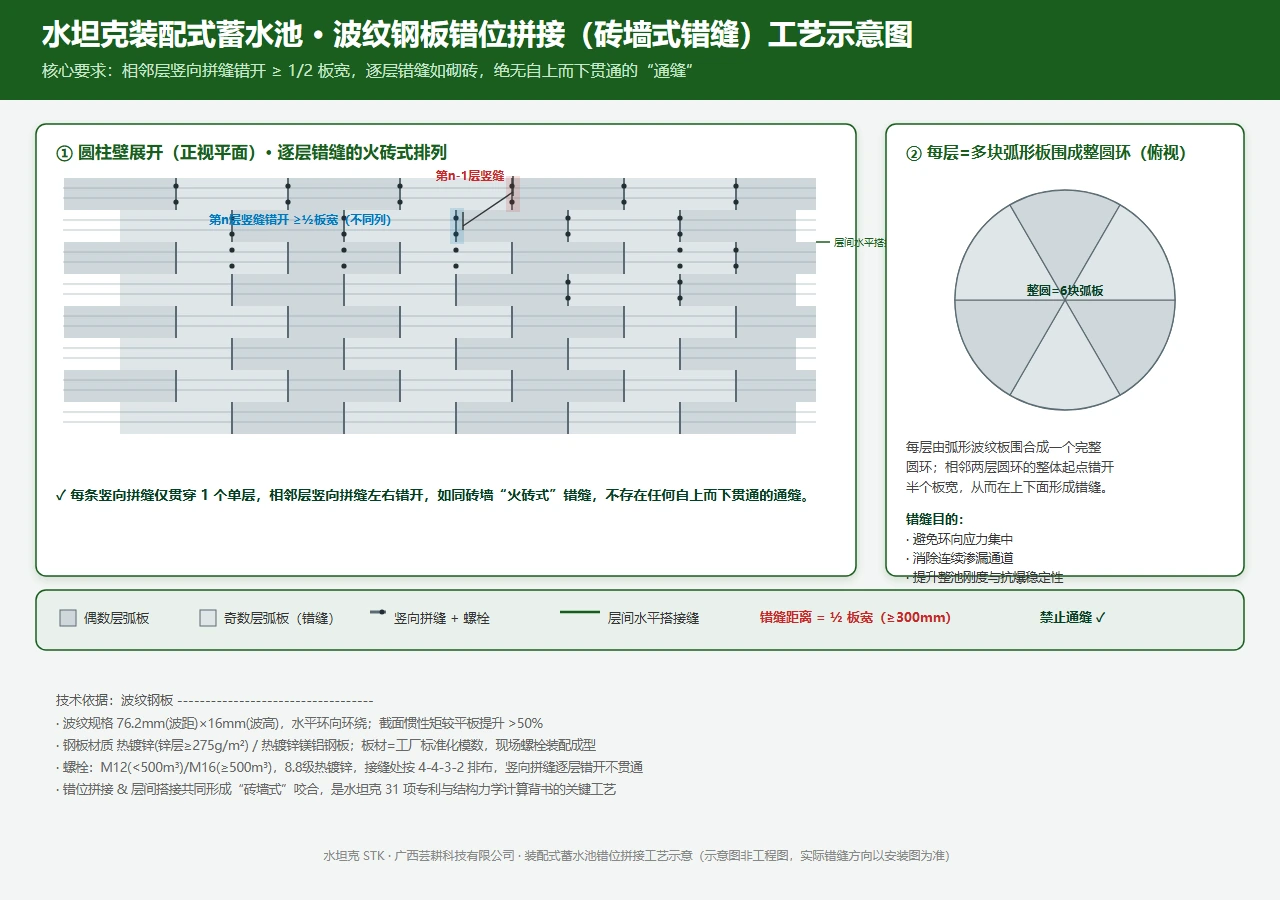Click the 钢板材质 热镀锌 line
1280x900 pixels.
(326, 745)
